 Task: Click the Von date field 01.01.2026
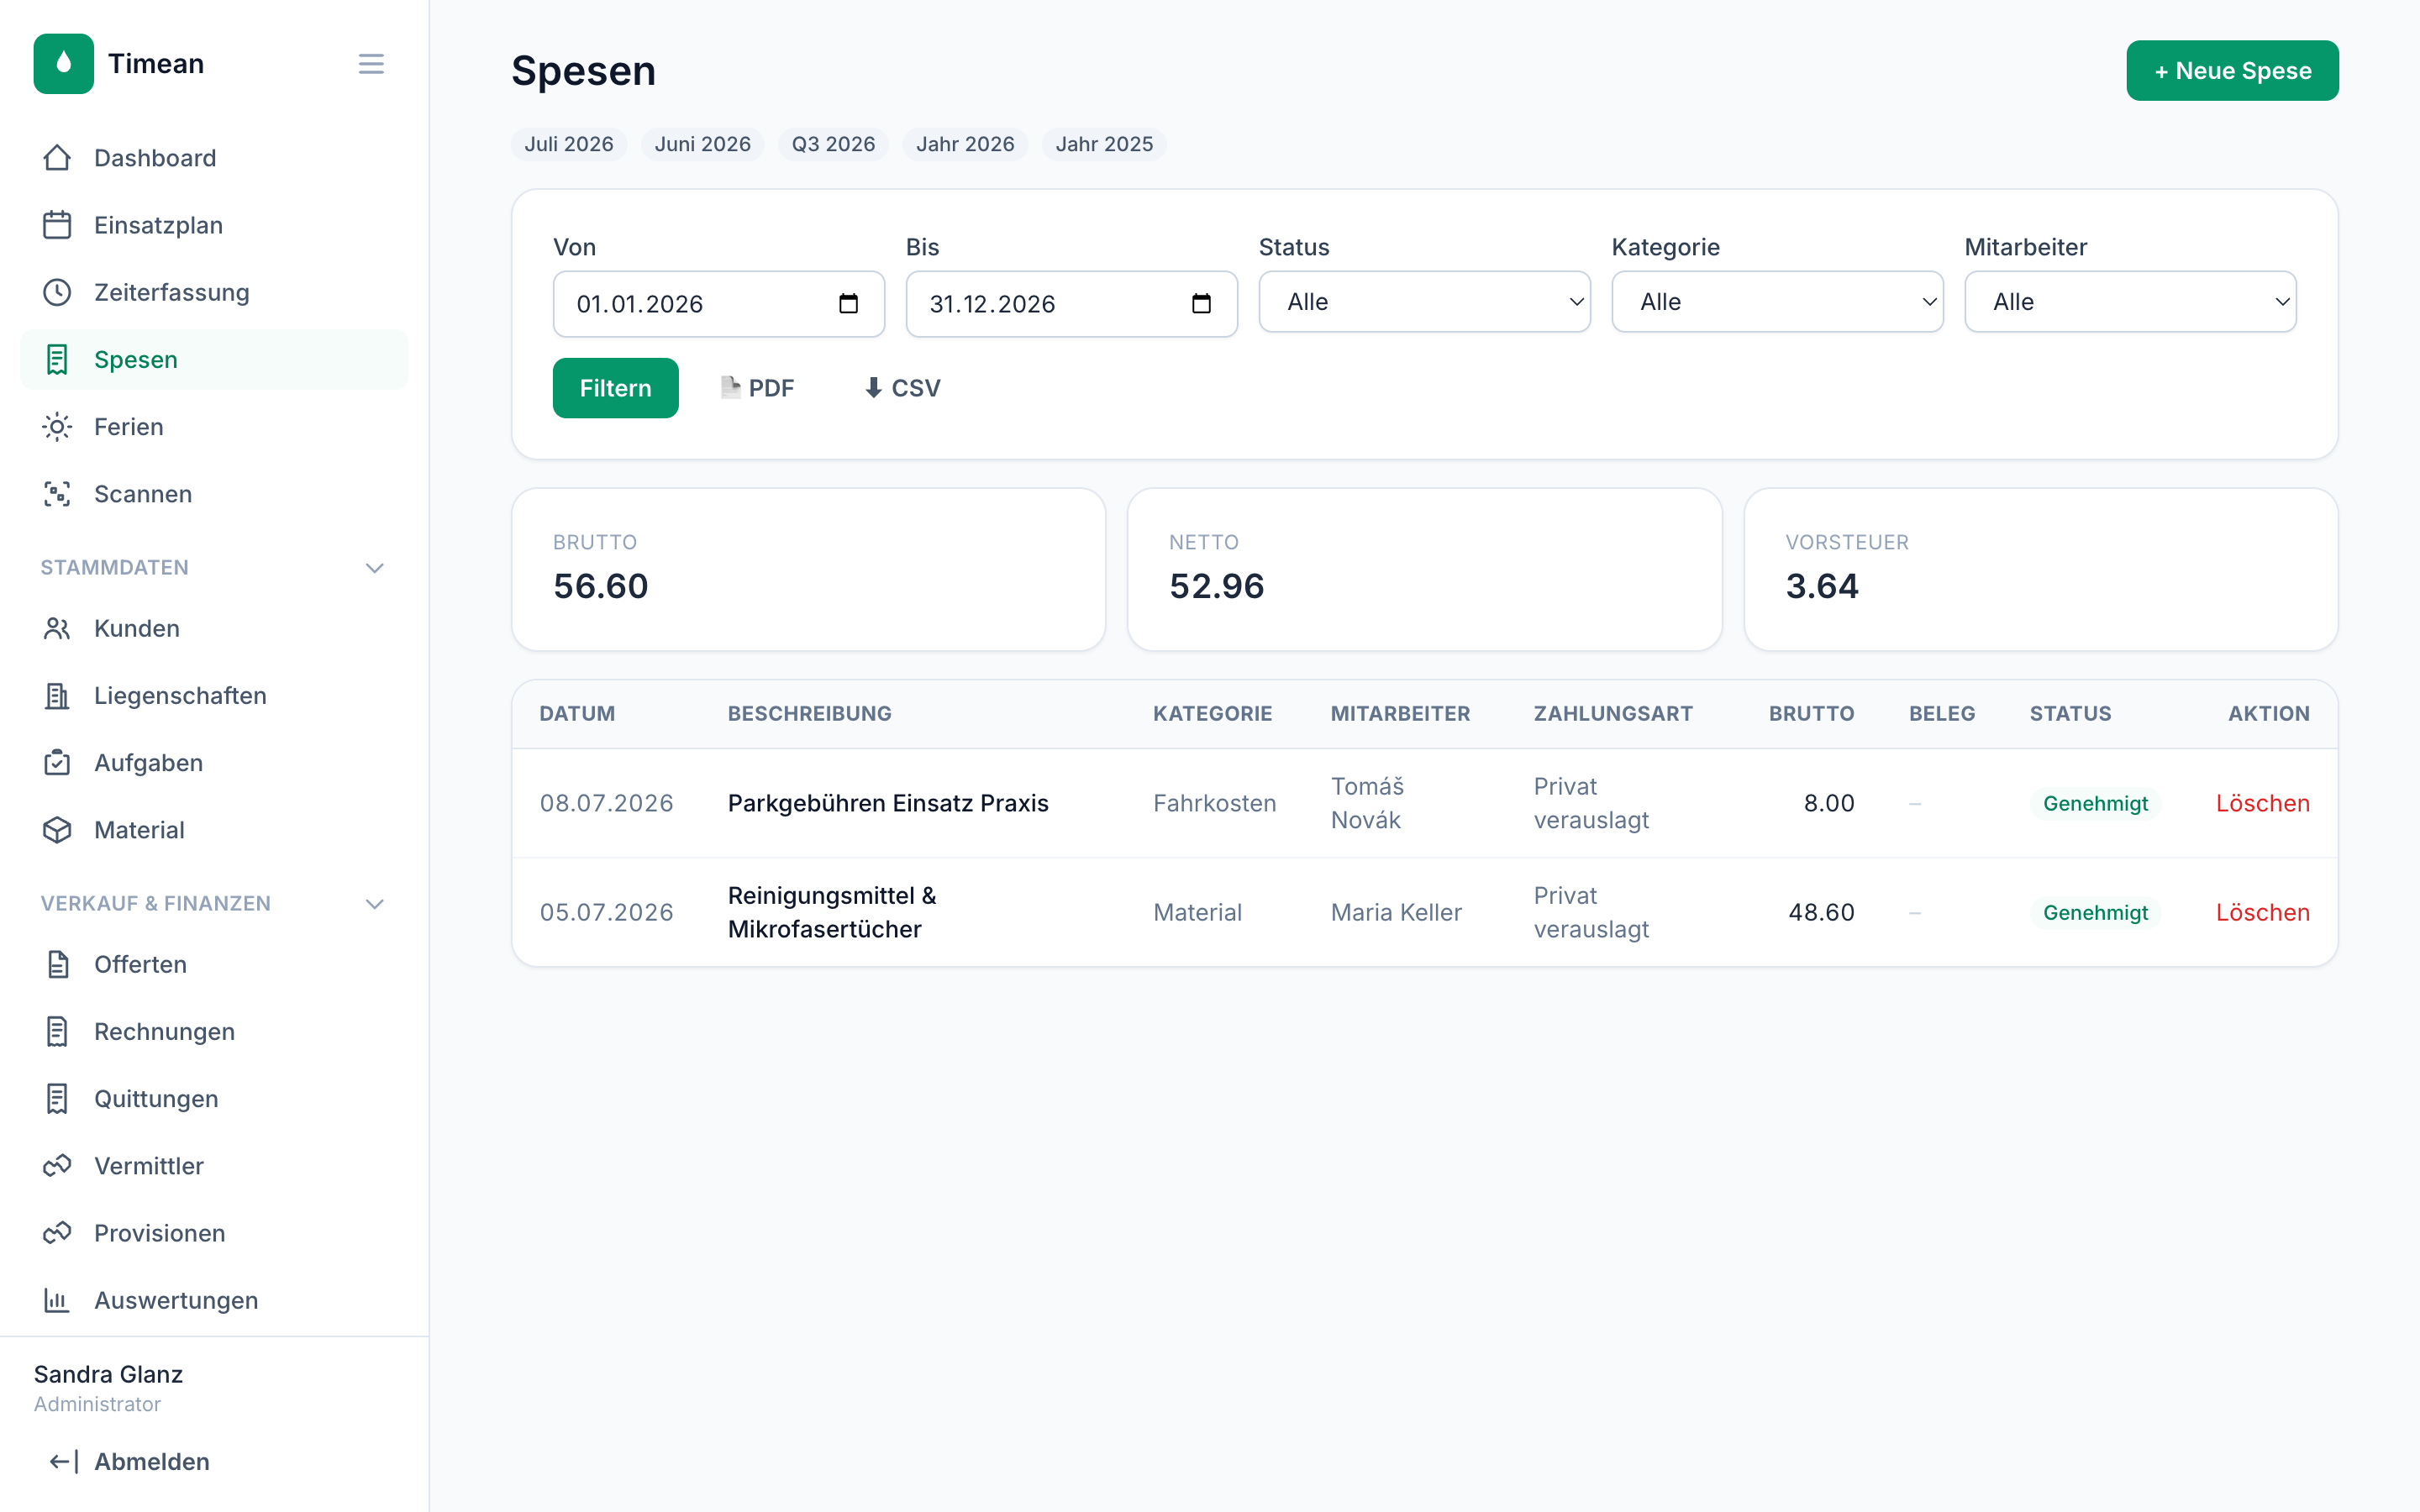(x=718, y=304)
